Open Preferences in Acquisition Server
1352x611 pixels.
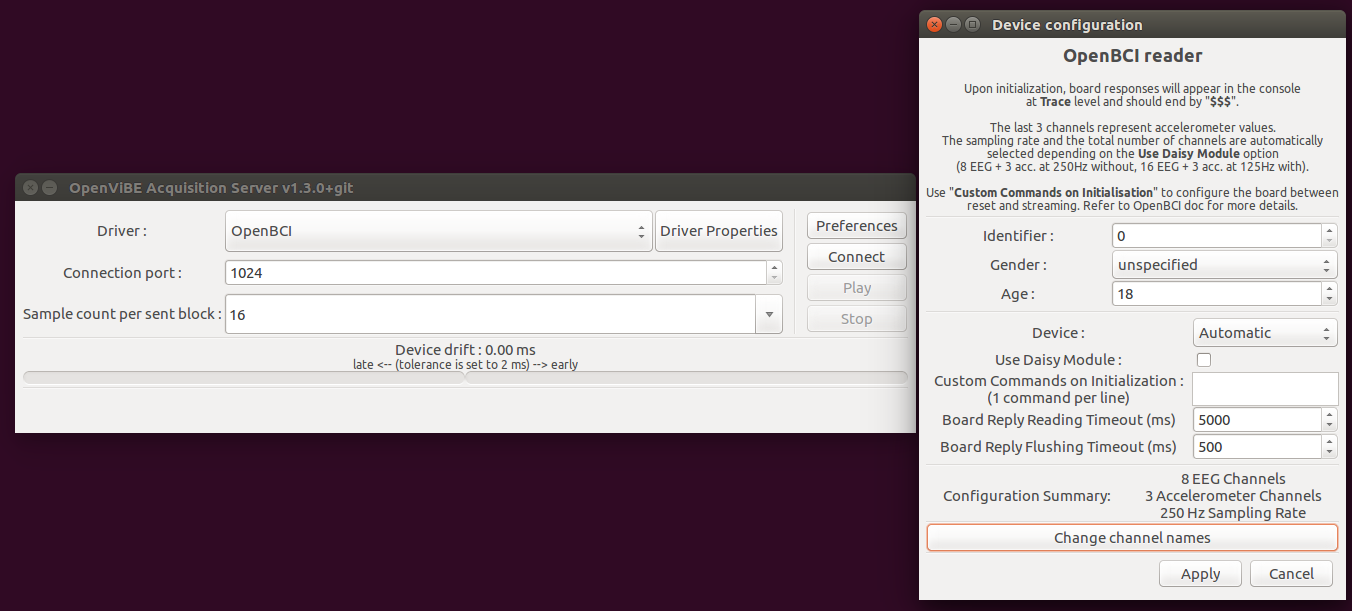coord(857,226)
